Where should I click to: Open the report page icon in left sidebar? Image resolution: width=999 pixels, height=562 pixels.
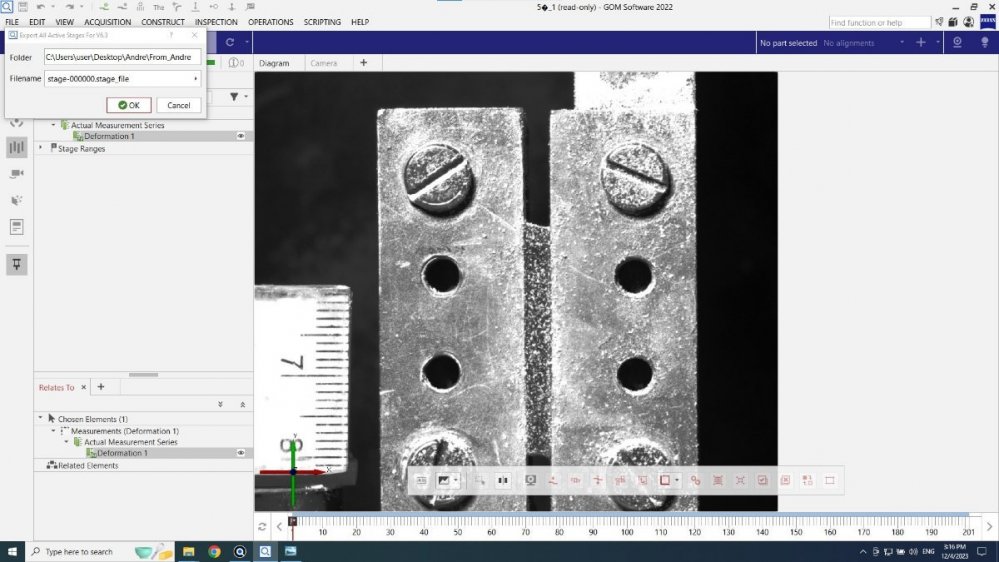(x=17, y=227)
